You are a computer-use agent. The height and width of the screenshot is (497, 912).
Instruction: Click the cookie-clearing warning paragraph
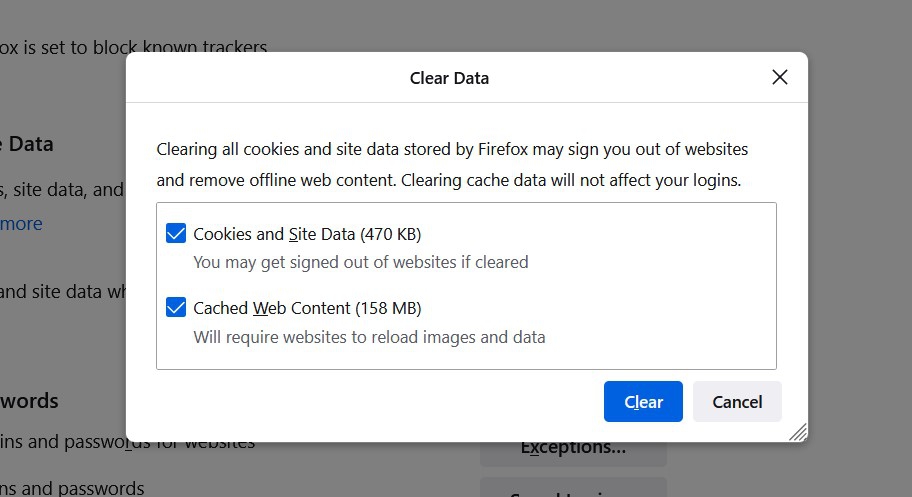coord(452,165)
